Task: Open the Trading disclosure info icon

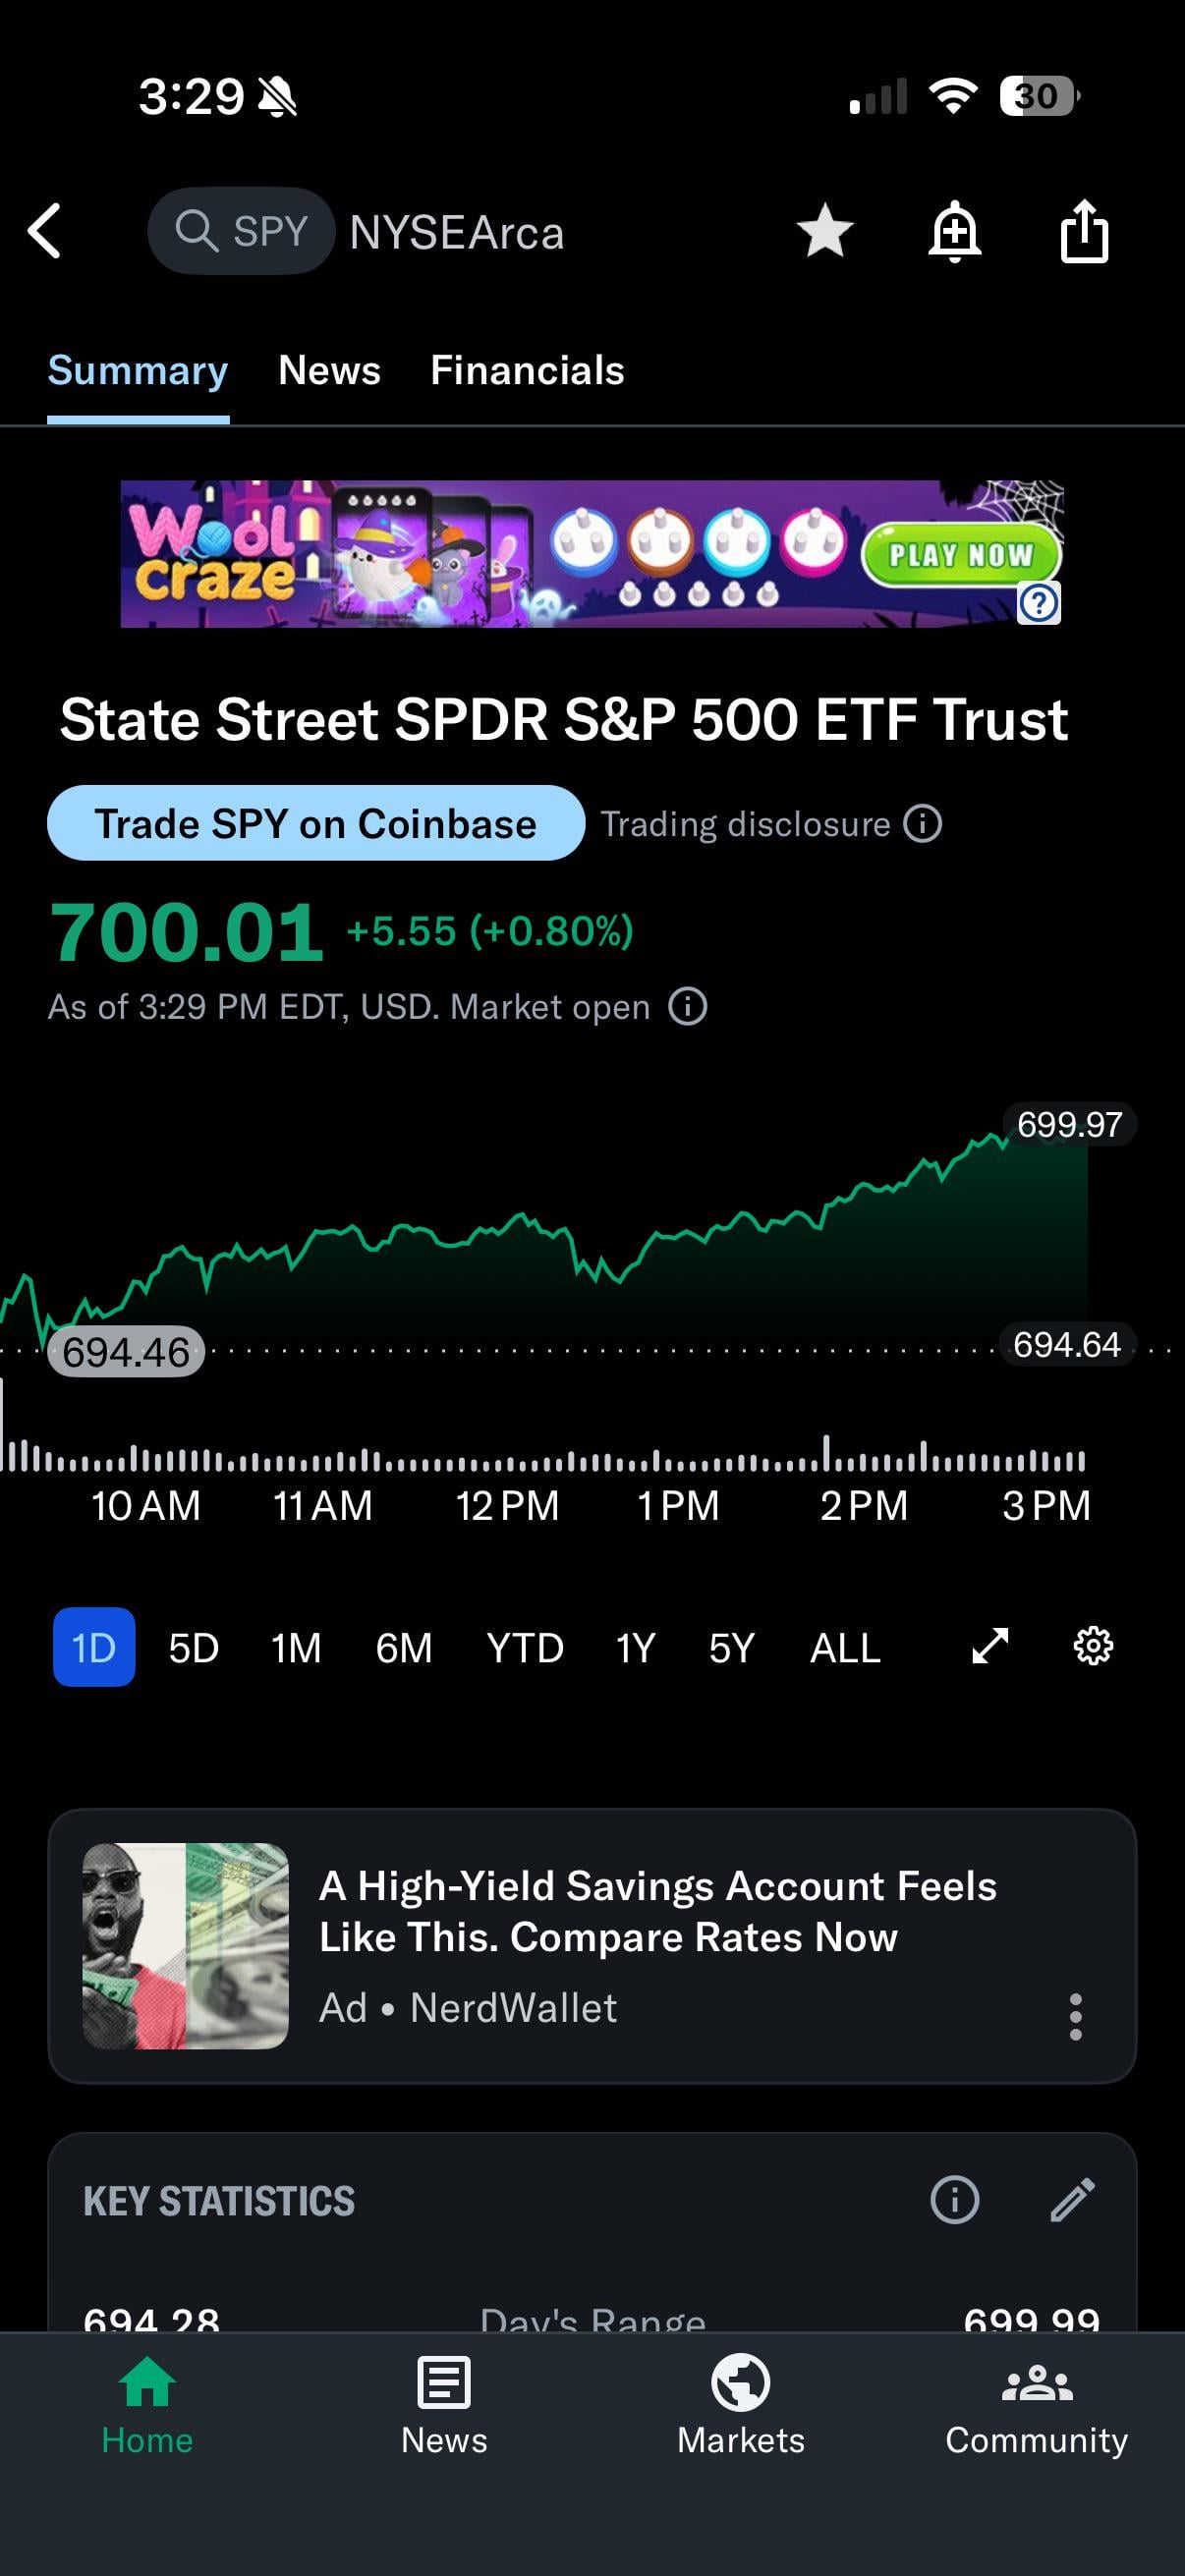Action: pyautogui.click(x=922, y=824)
